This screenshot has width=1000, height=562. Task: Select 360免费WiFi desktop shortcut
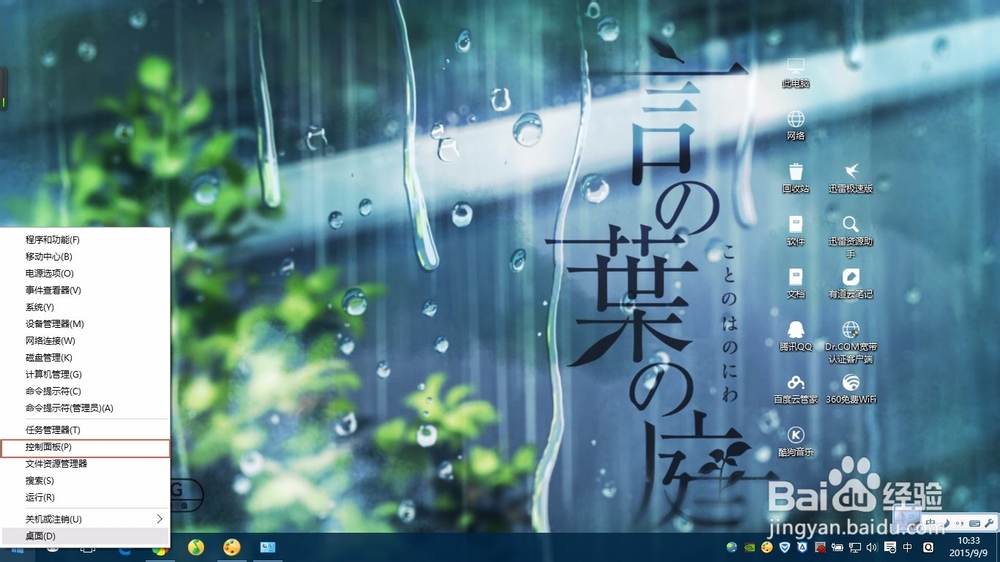point(850,389)
